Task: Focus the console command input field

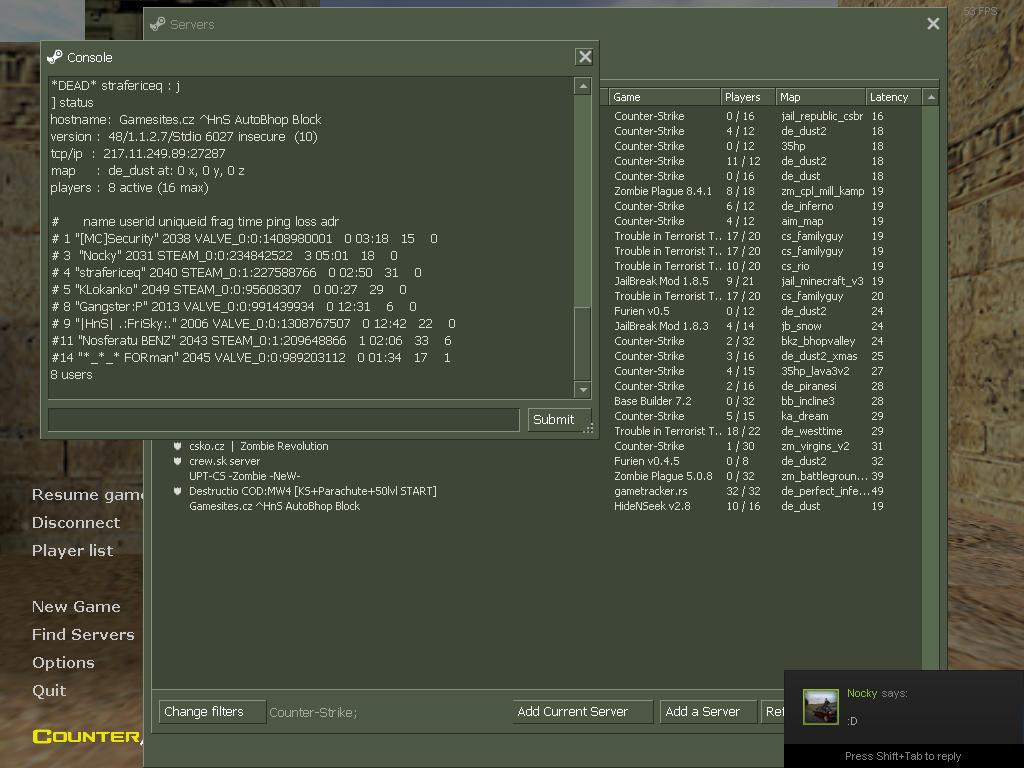Action: [283, 419]
